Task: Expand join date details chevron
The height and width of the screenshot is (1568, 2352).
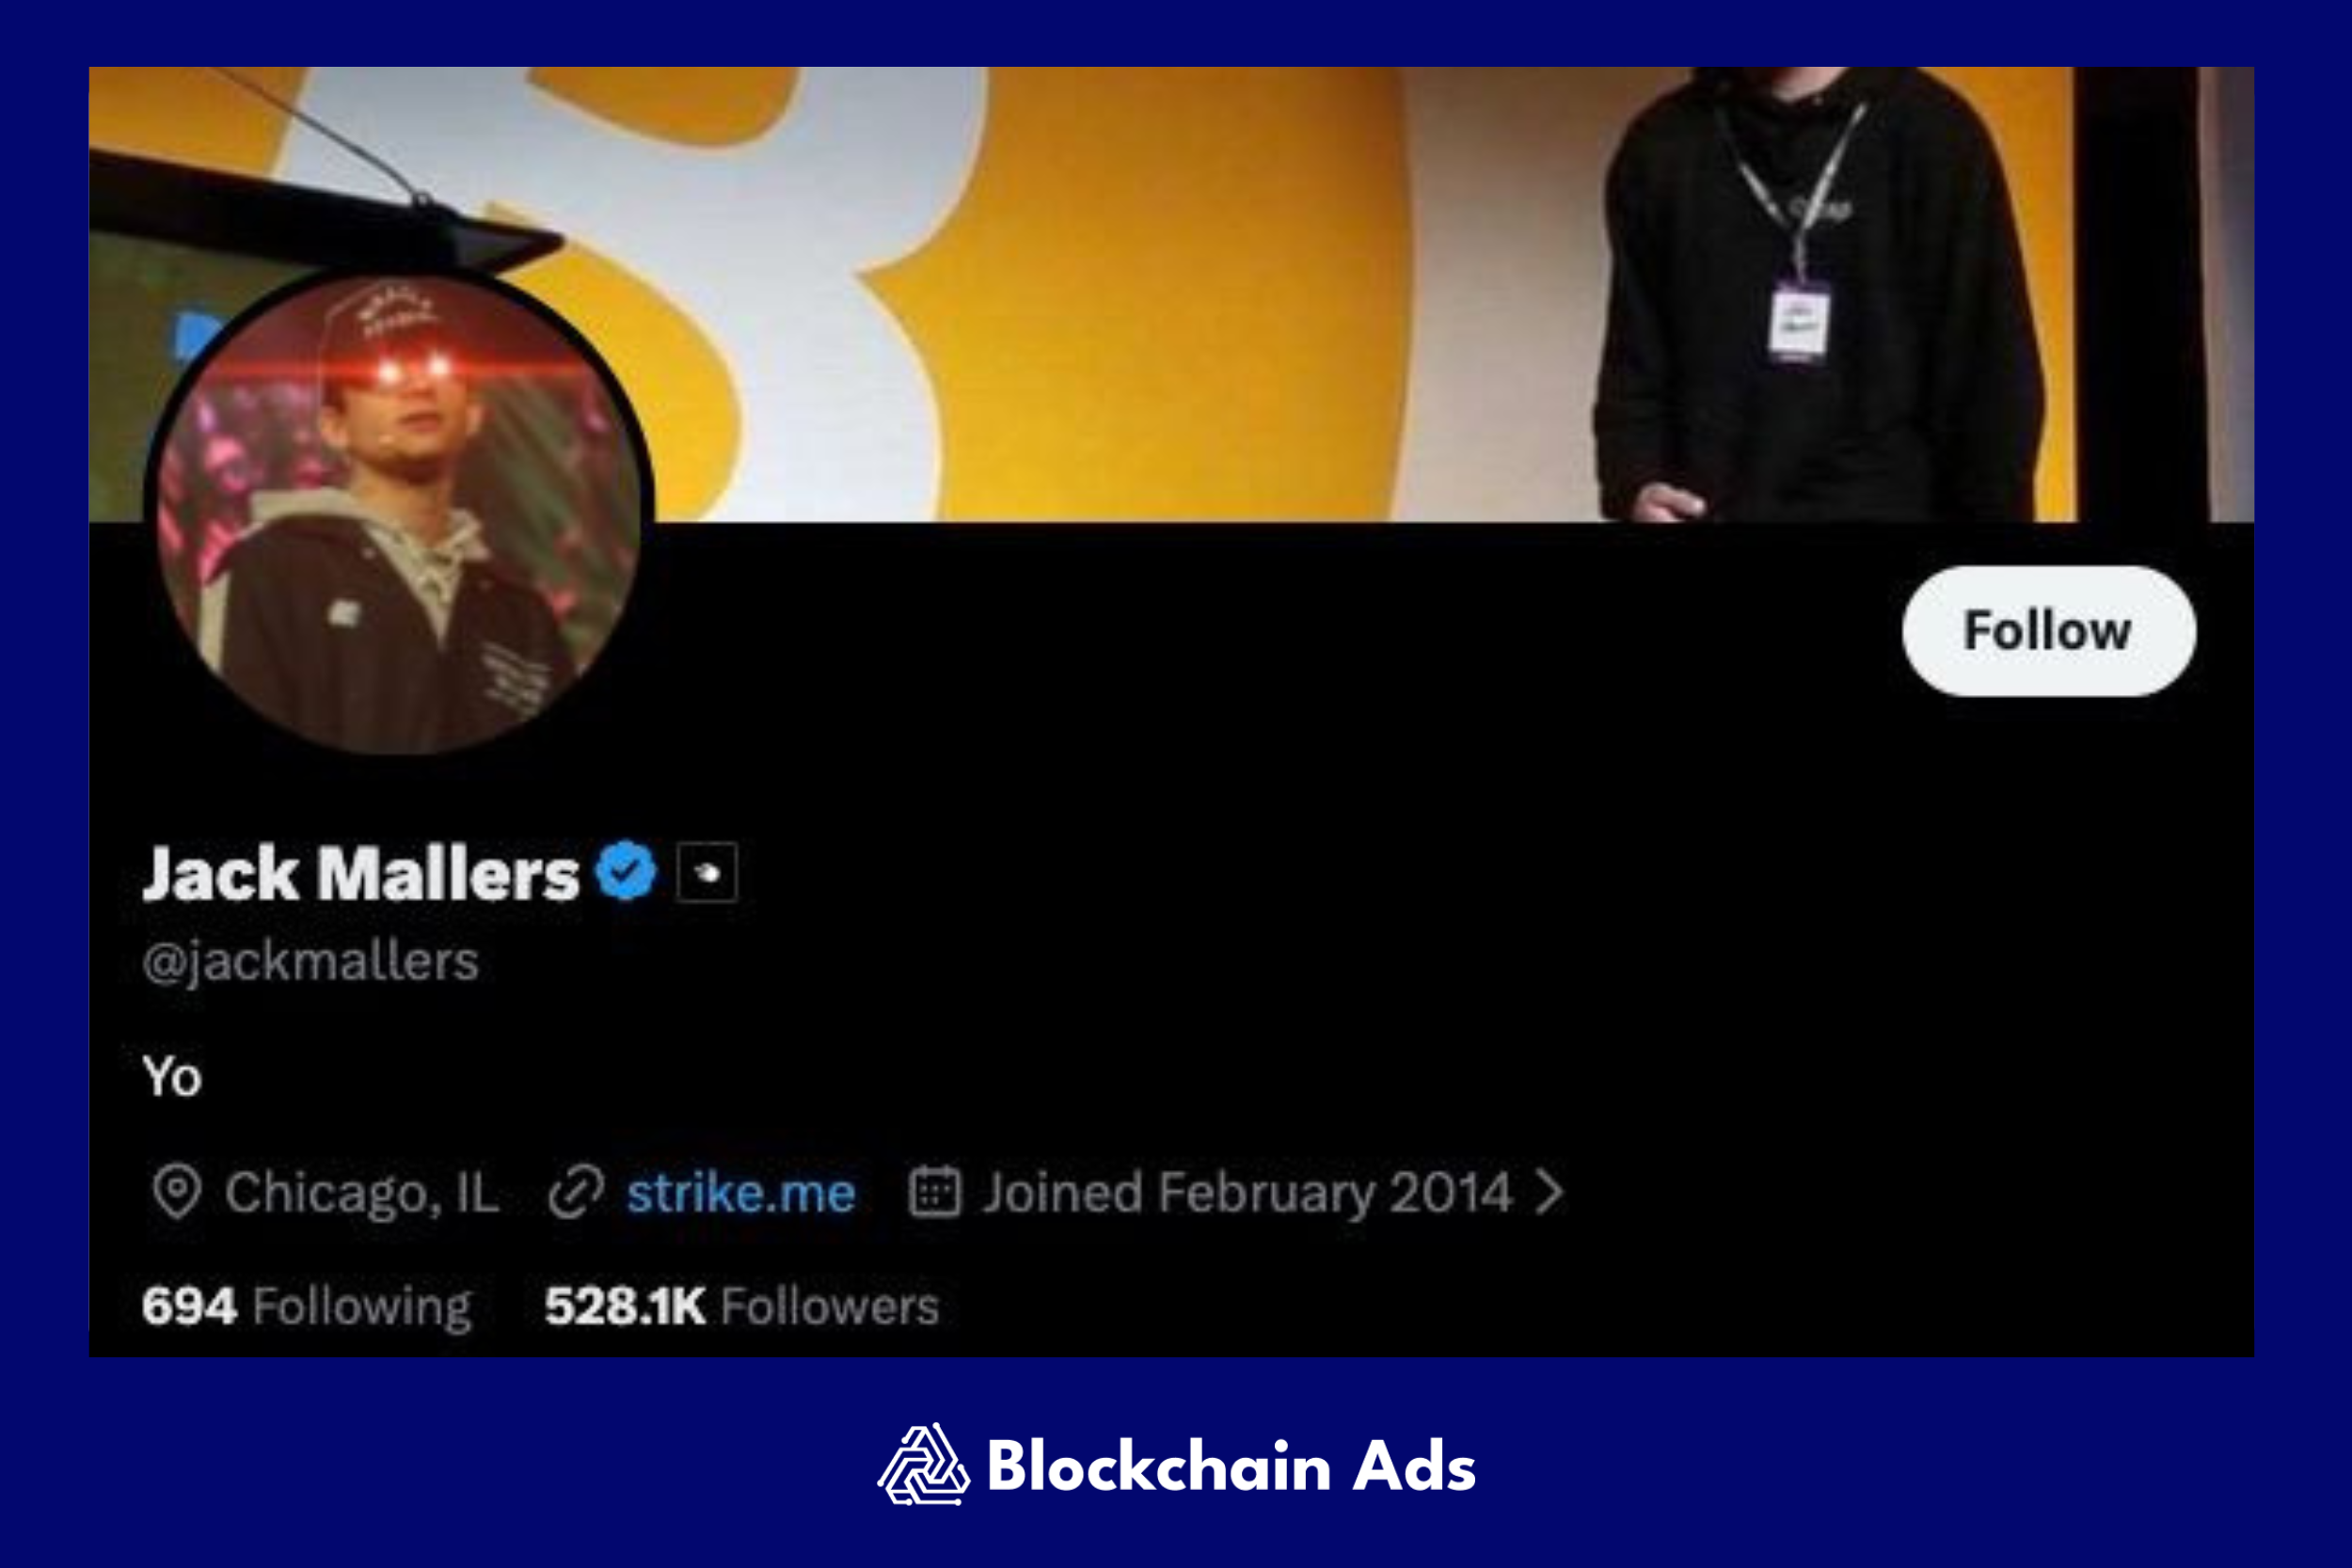Action: pos(1549,1192)
